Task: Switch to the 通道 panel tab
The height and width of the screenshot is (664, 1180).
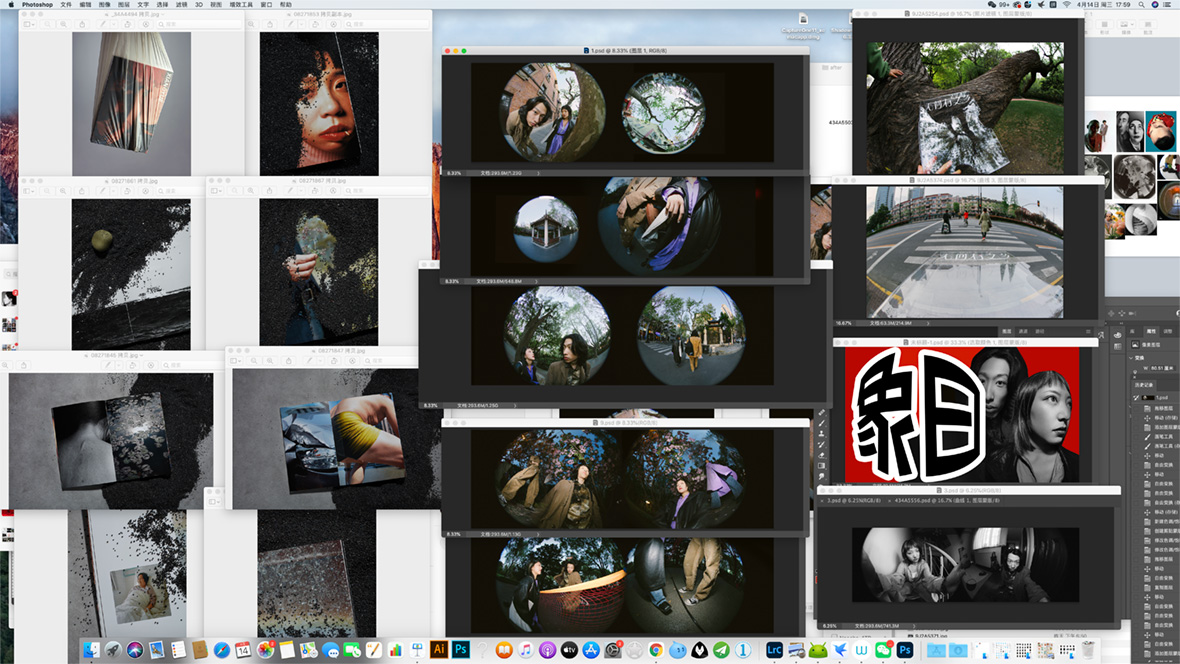Action: click(1022, 331)
